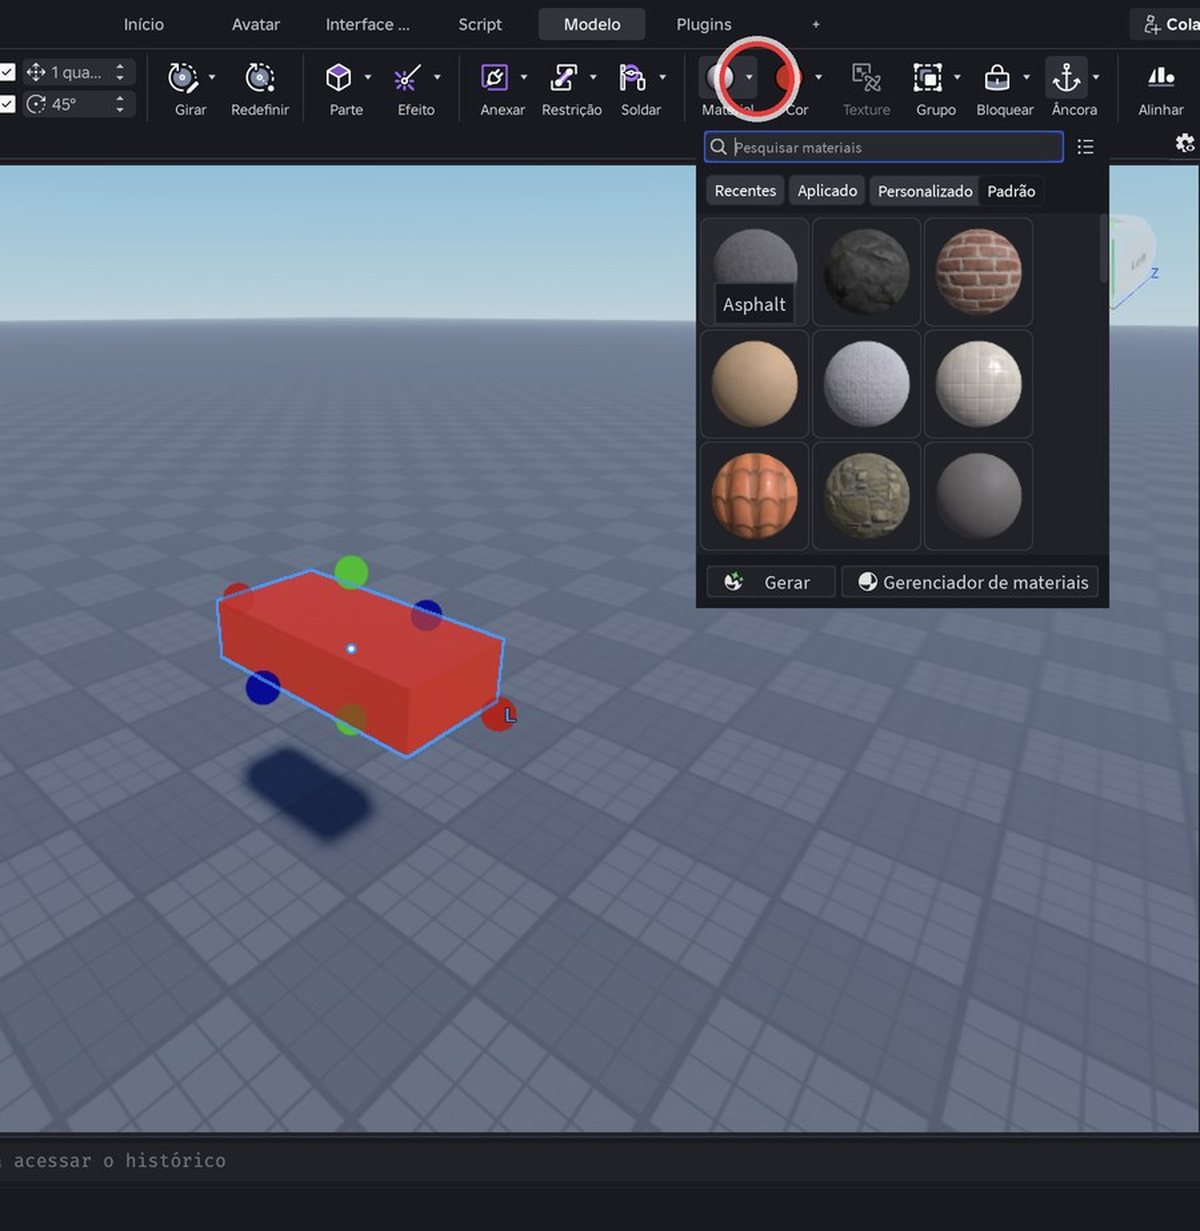
Task: Show Personalizado materials filter
Action: tap(925, 190)
